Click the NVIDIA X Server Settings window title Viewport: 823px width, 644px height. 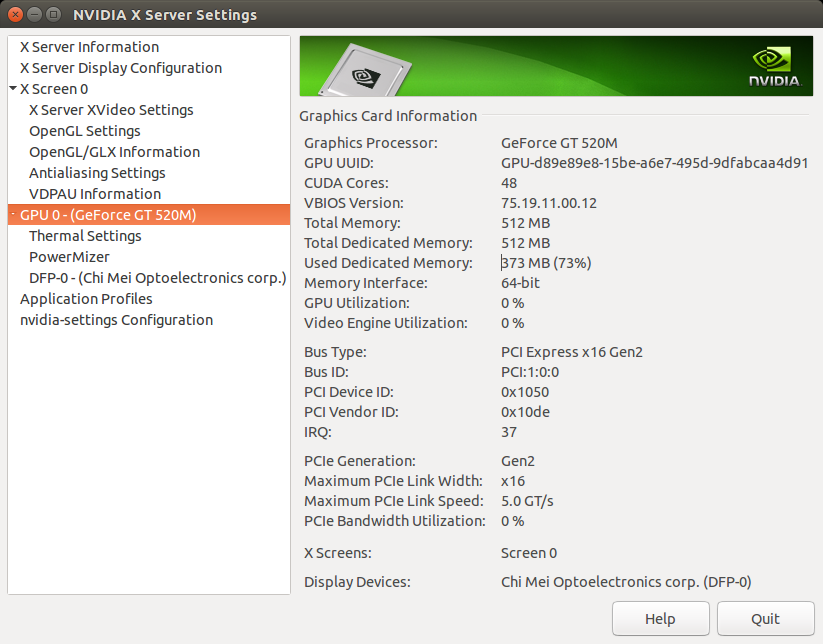pyautogui.click(x=165, y=15)
